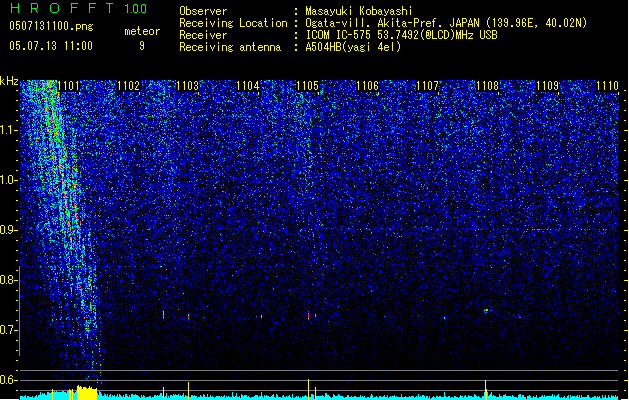Click the green echo blob below 1108

pyautogui.click(x=486, y=311)
